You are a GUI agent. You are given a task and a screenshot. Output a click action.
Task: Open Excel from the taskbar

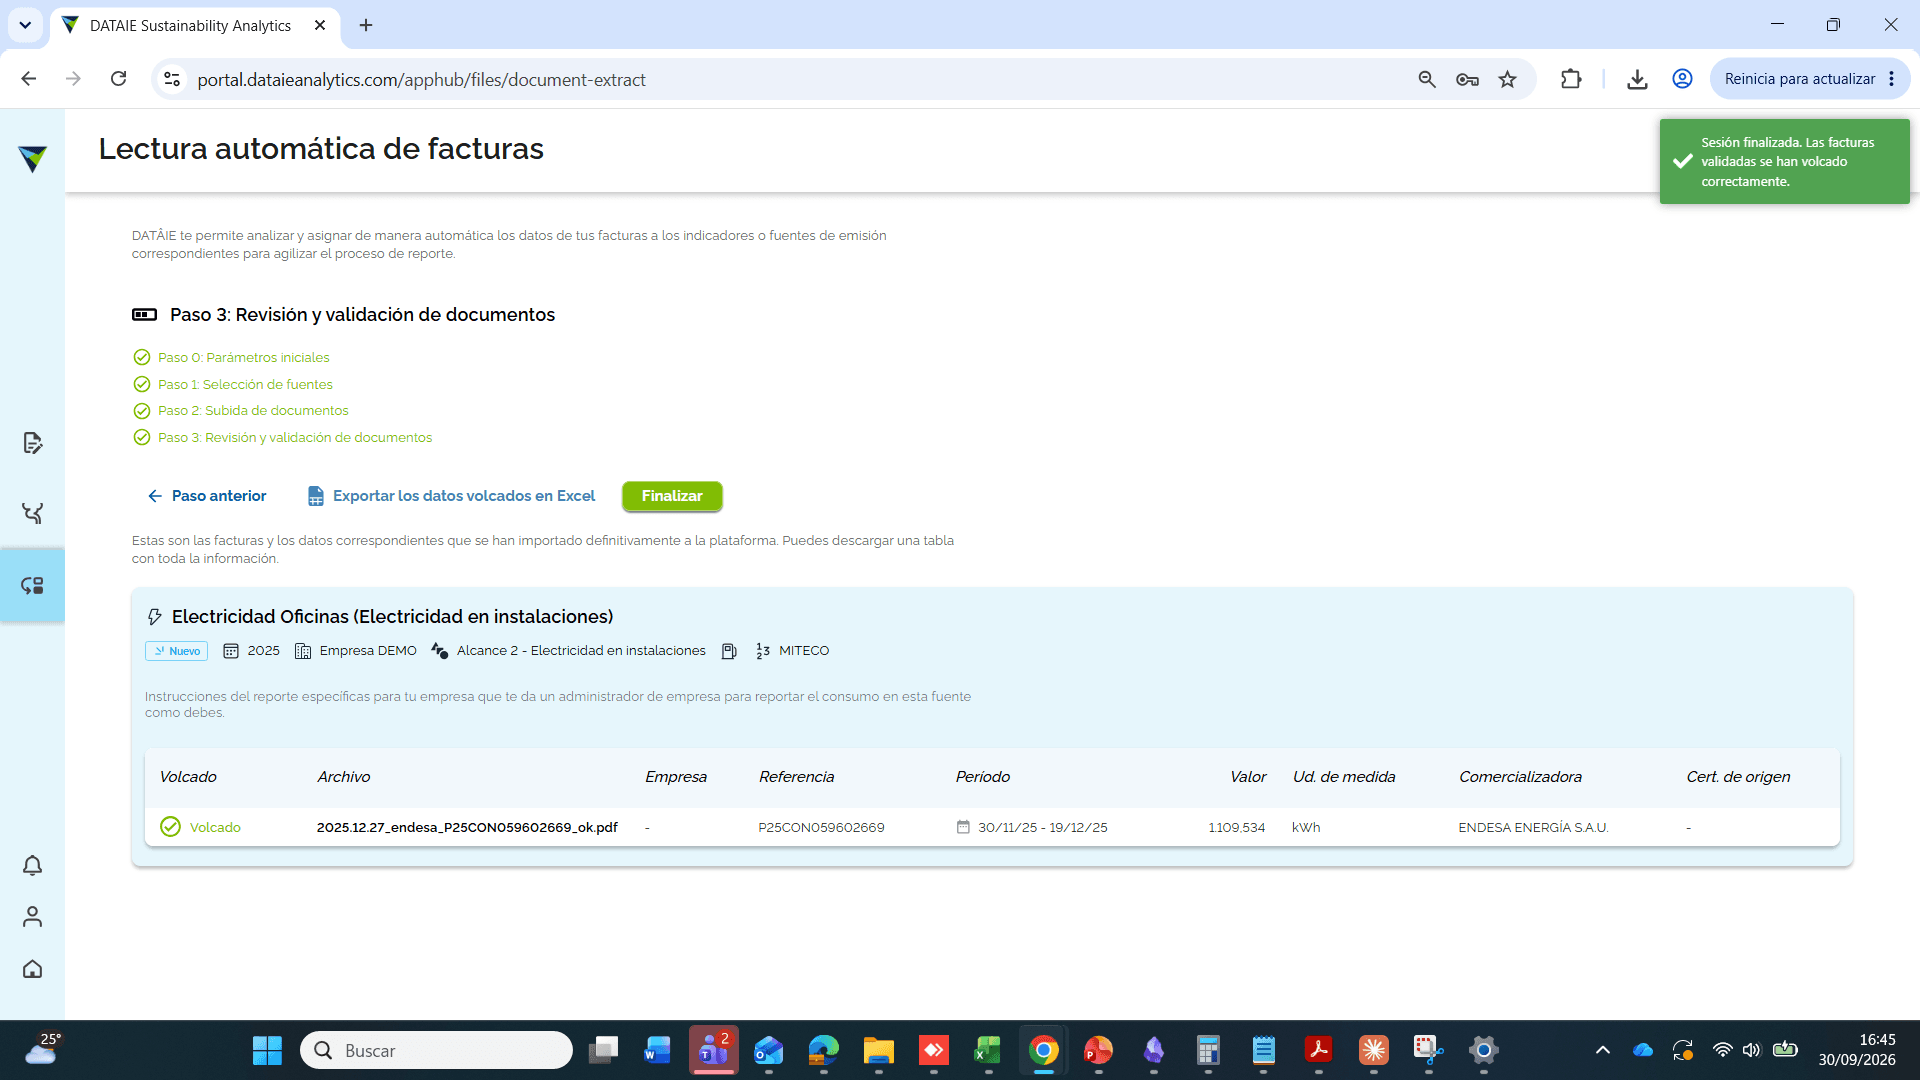pos(987,1050)
